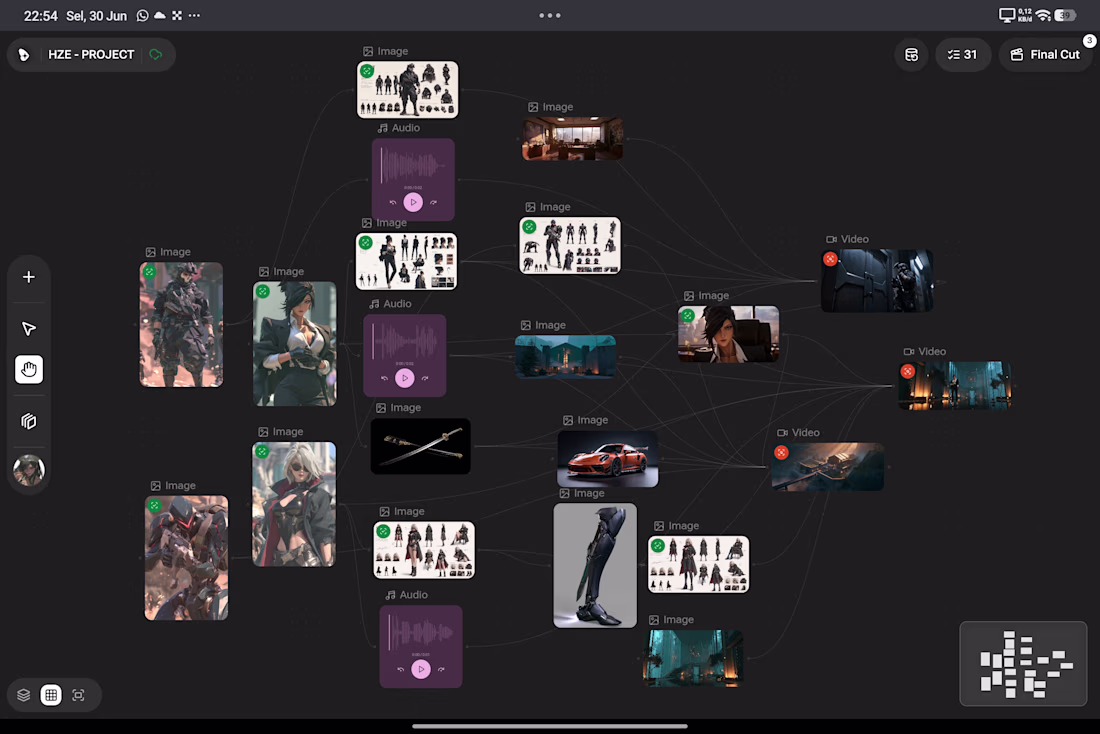The image size is (1100, 734).
Task: Select the pointer cursor tool
Action: pyautogui.click(x=29, y=328)
